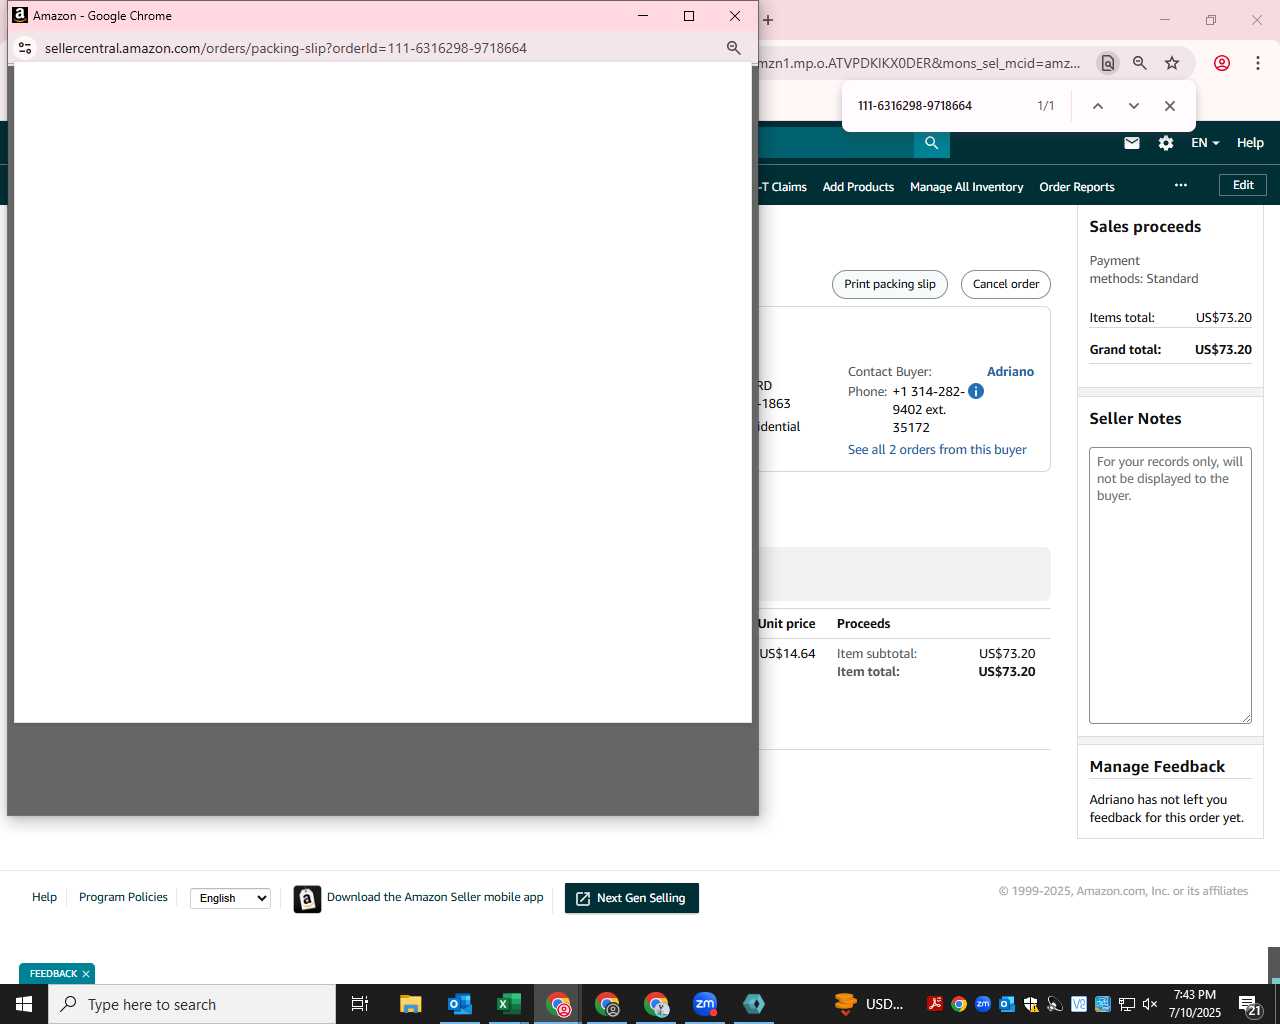Click the Edit button in the nav bar

[x=1243, y=185]
